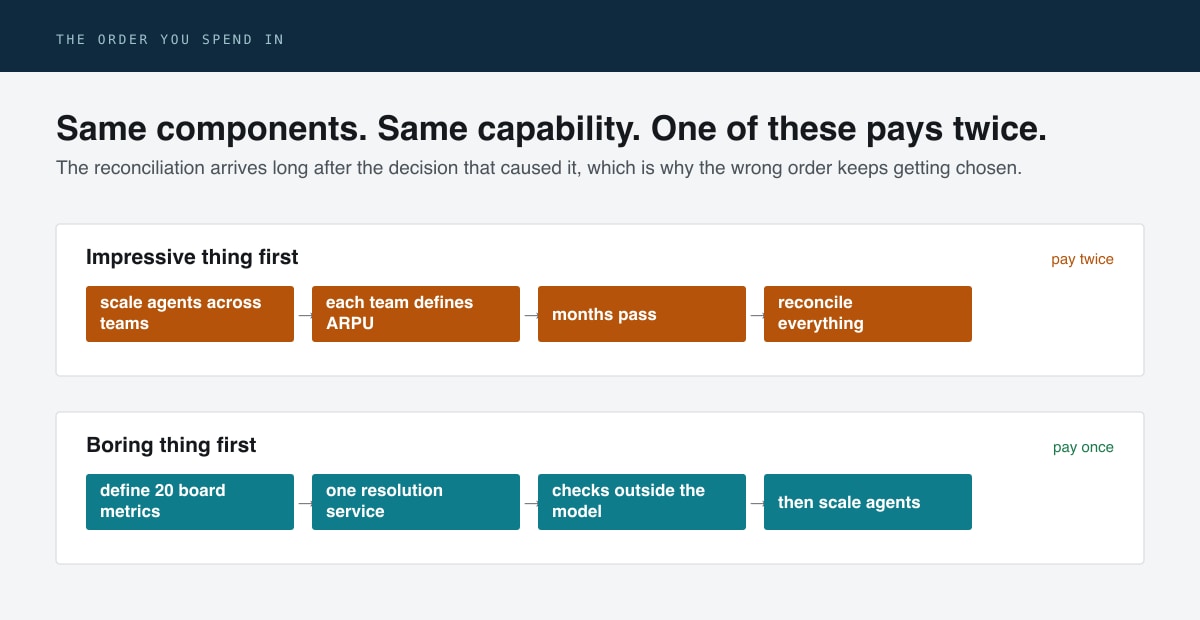
Task: Click the orange 'pay twice' label
Action: point(1082,259)
